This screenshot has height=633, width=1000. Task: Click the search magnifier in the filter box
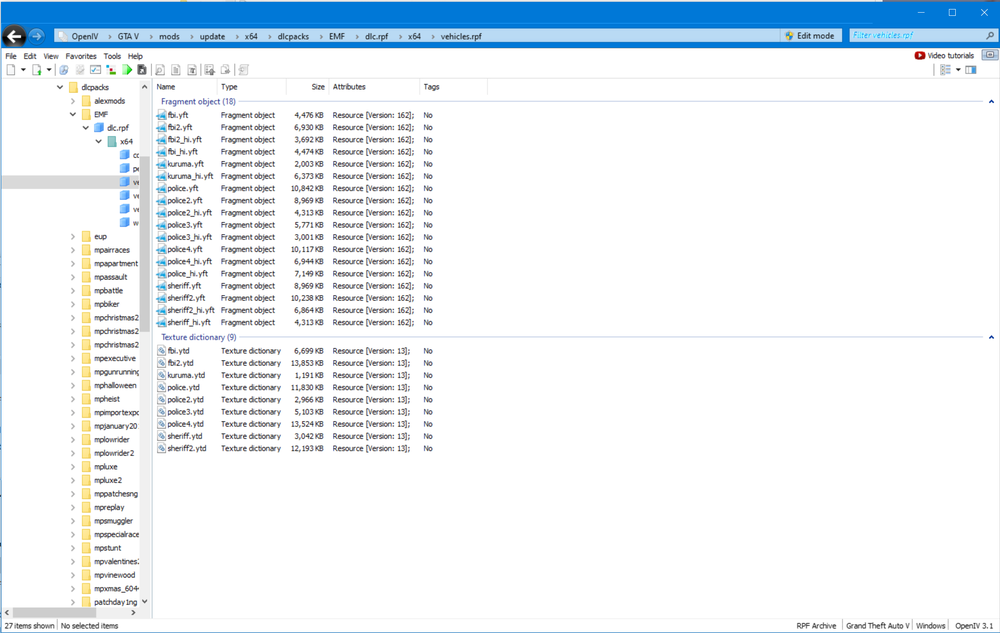click(x=991, y=35)
